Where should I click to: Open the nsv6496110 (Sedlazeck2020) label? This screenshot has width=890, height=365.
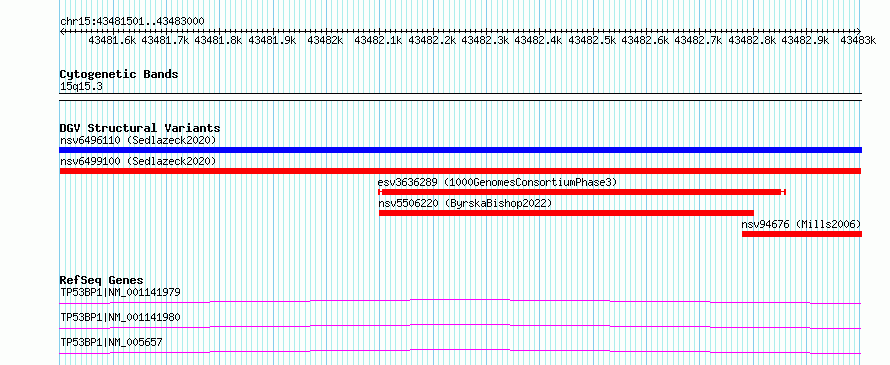pyautogui.click(x=138, y=140)
